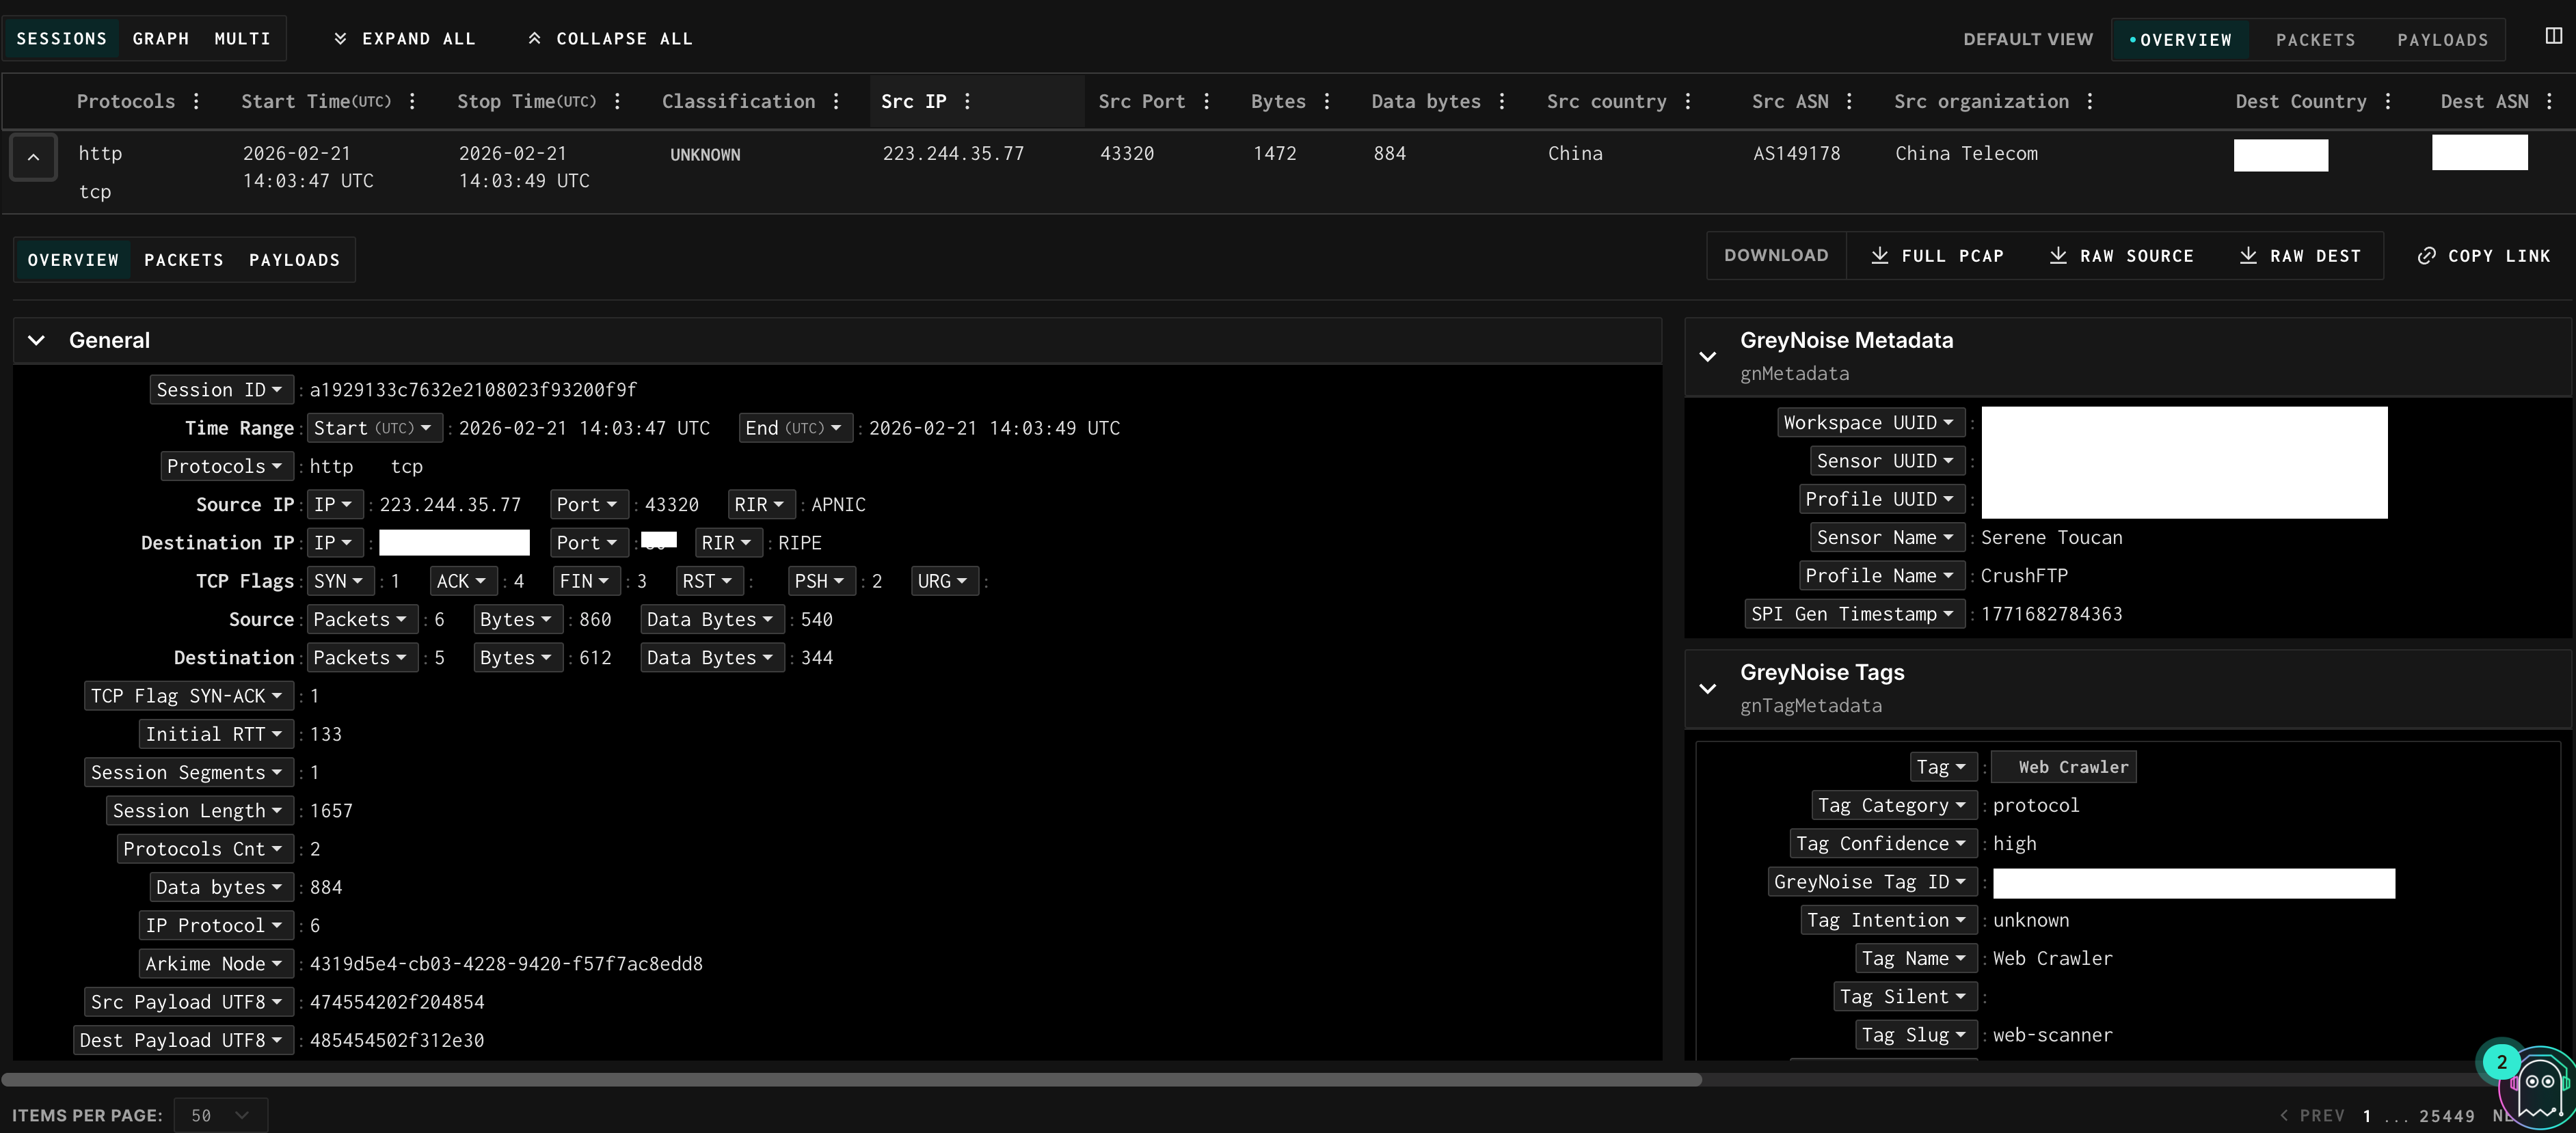This screenshot has width=2576, height=1133.
Task: Click the Bytes column three-dot menu
Action: coord(1327,101)
